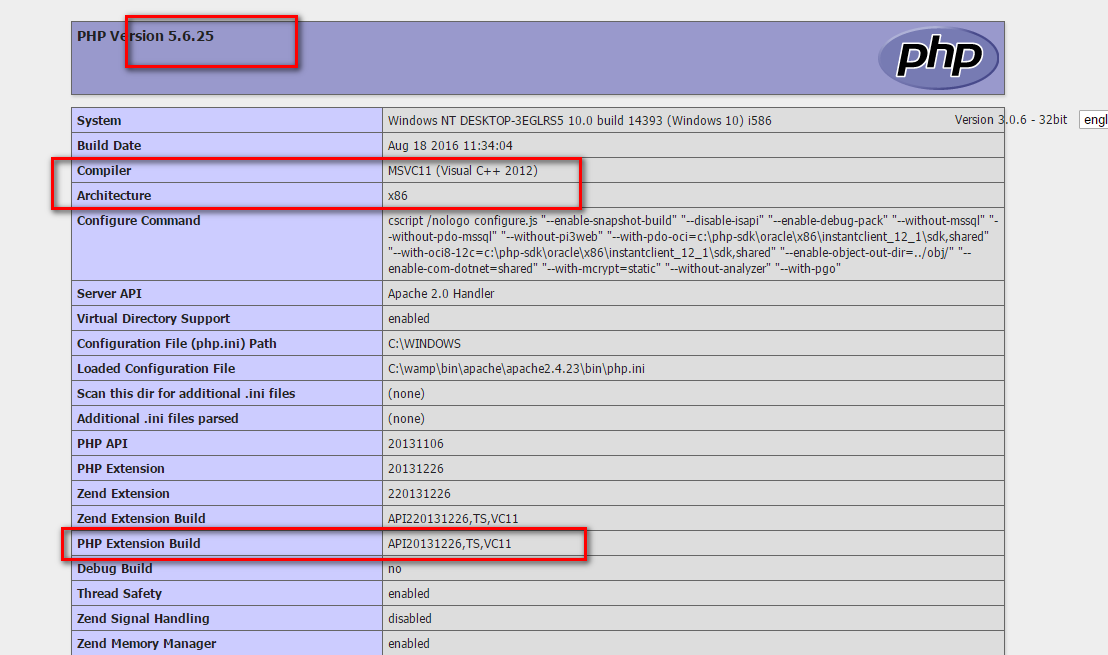This screenshot has height=655, width=1108.
Task: Click the 'Compiler' row label
Action: (104, 170)
